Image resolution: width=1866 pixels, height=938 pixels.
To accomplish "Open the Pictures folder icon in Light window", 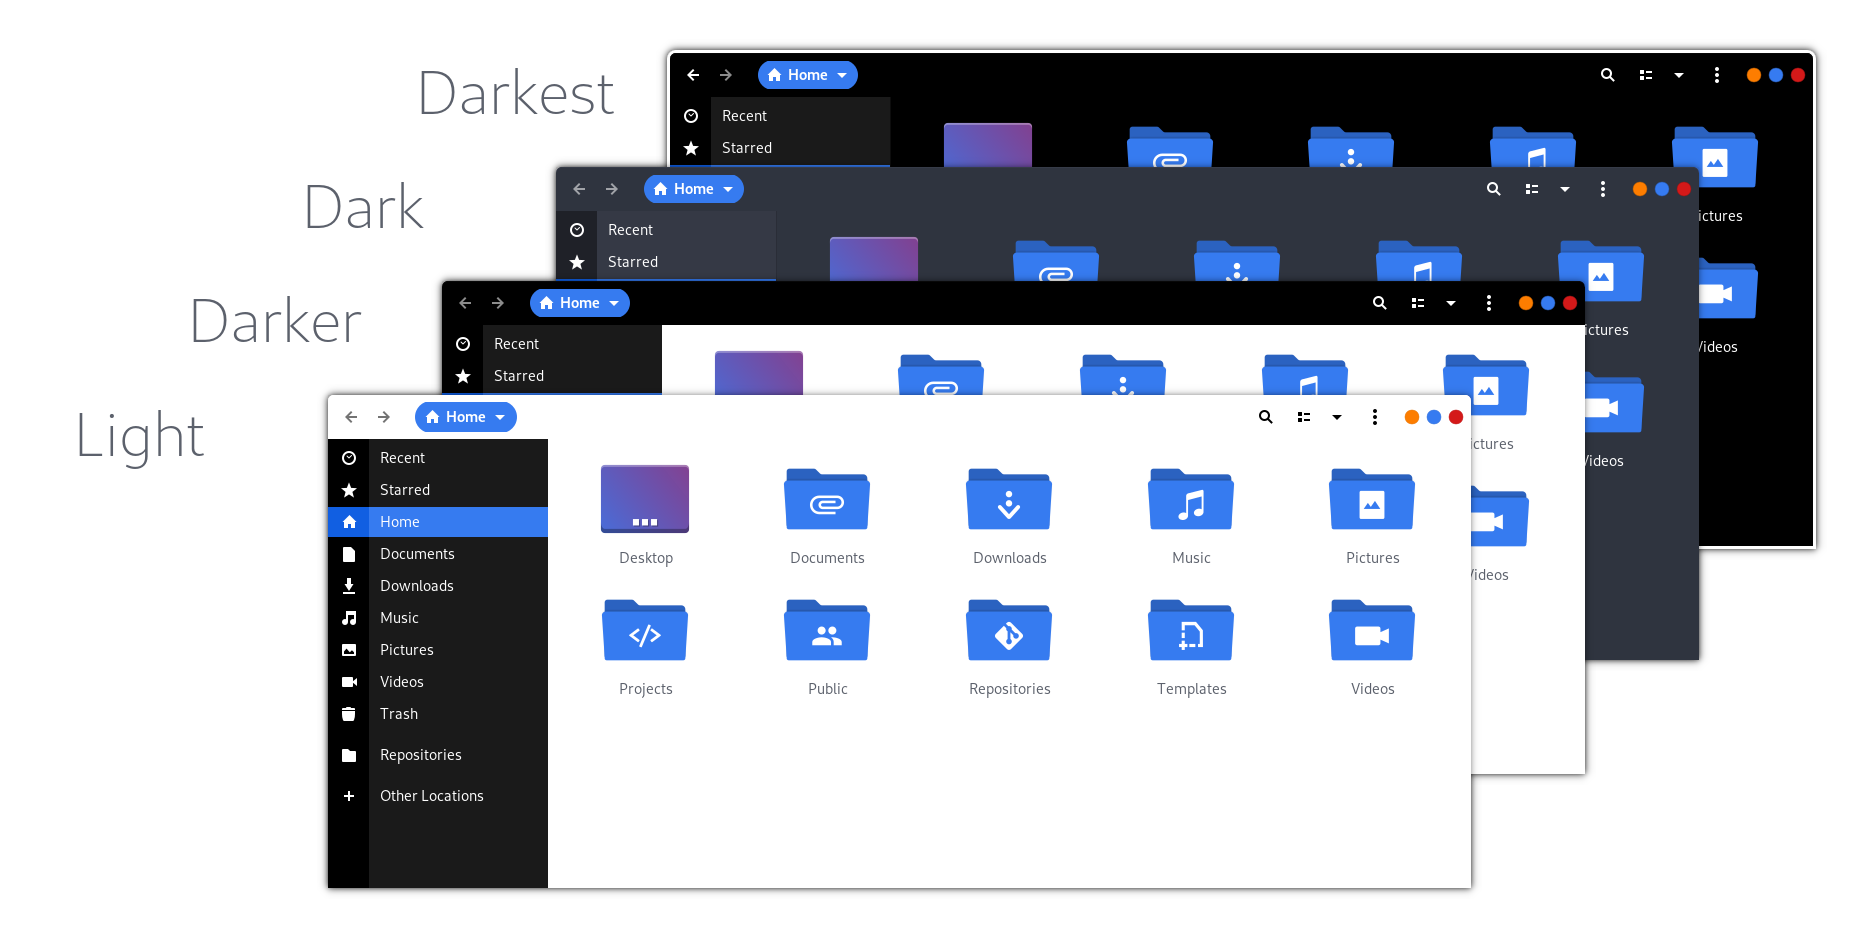I will coord(1372,499).
